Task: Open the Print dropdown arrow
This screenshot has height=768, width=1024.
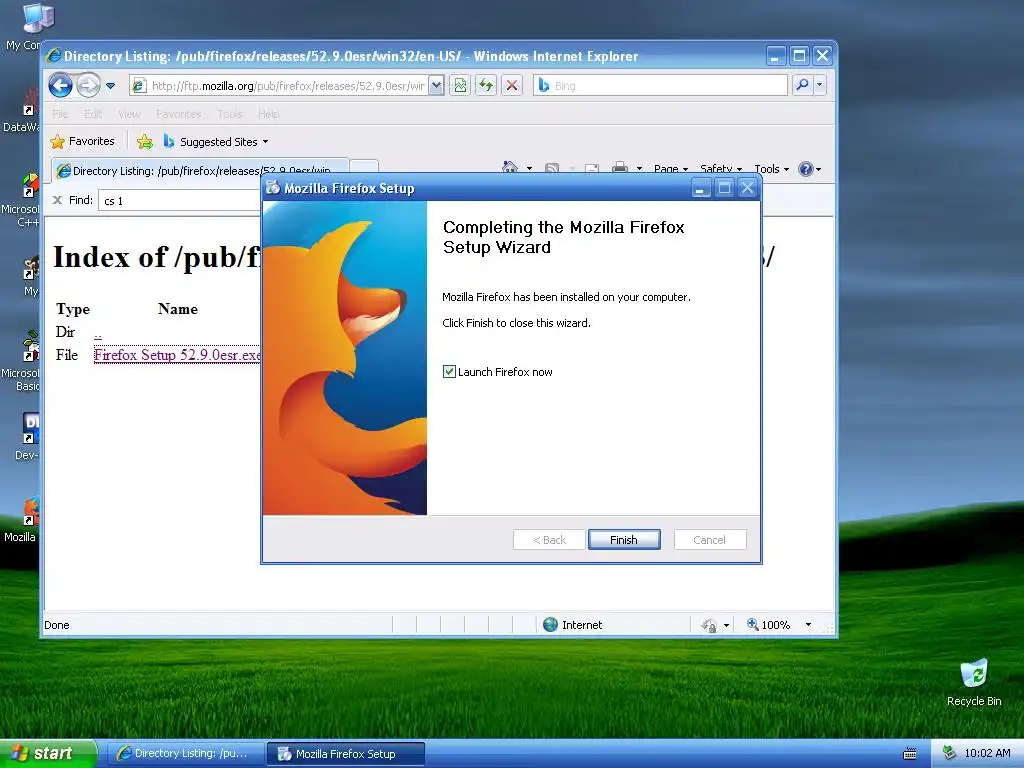Action: 639,169
